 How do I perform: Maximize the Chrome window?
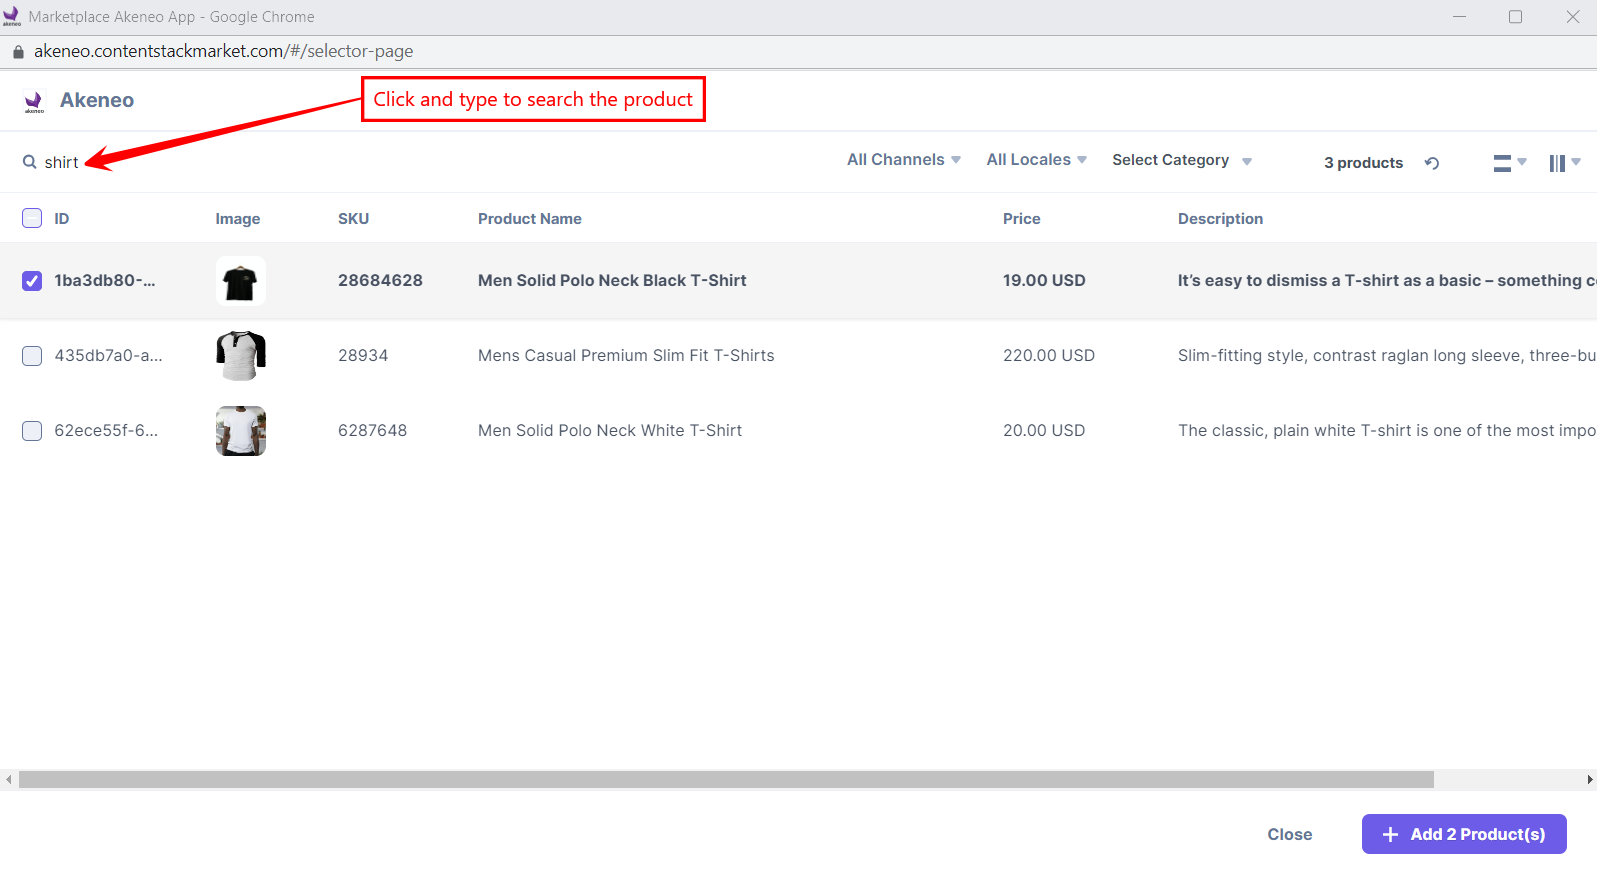tap(1516, 17)
